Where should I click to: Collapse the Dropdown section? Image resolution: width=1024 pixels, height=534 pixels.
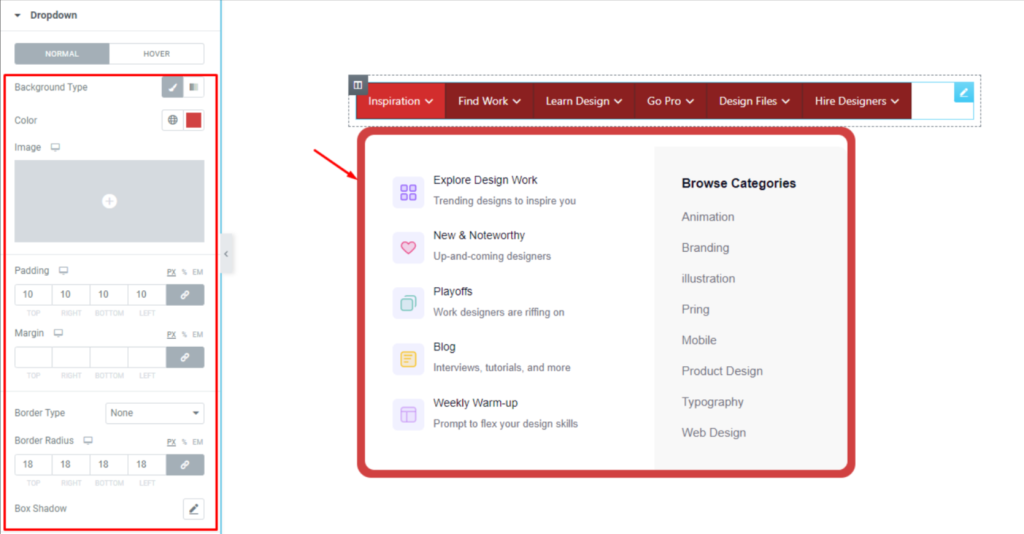click(18, 16)
